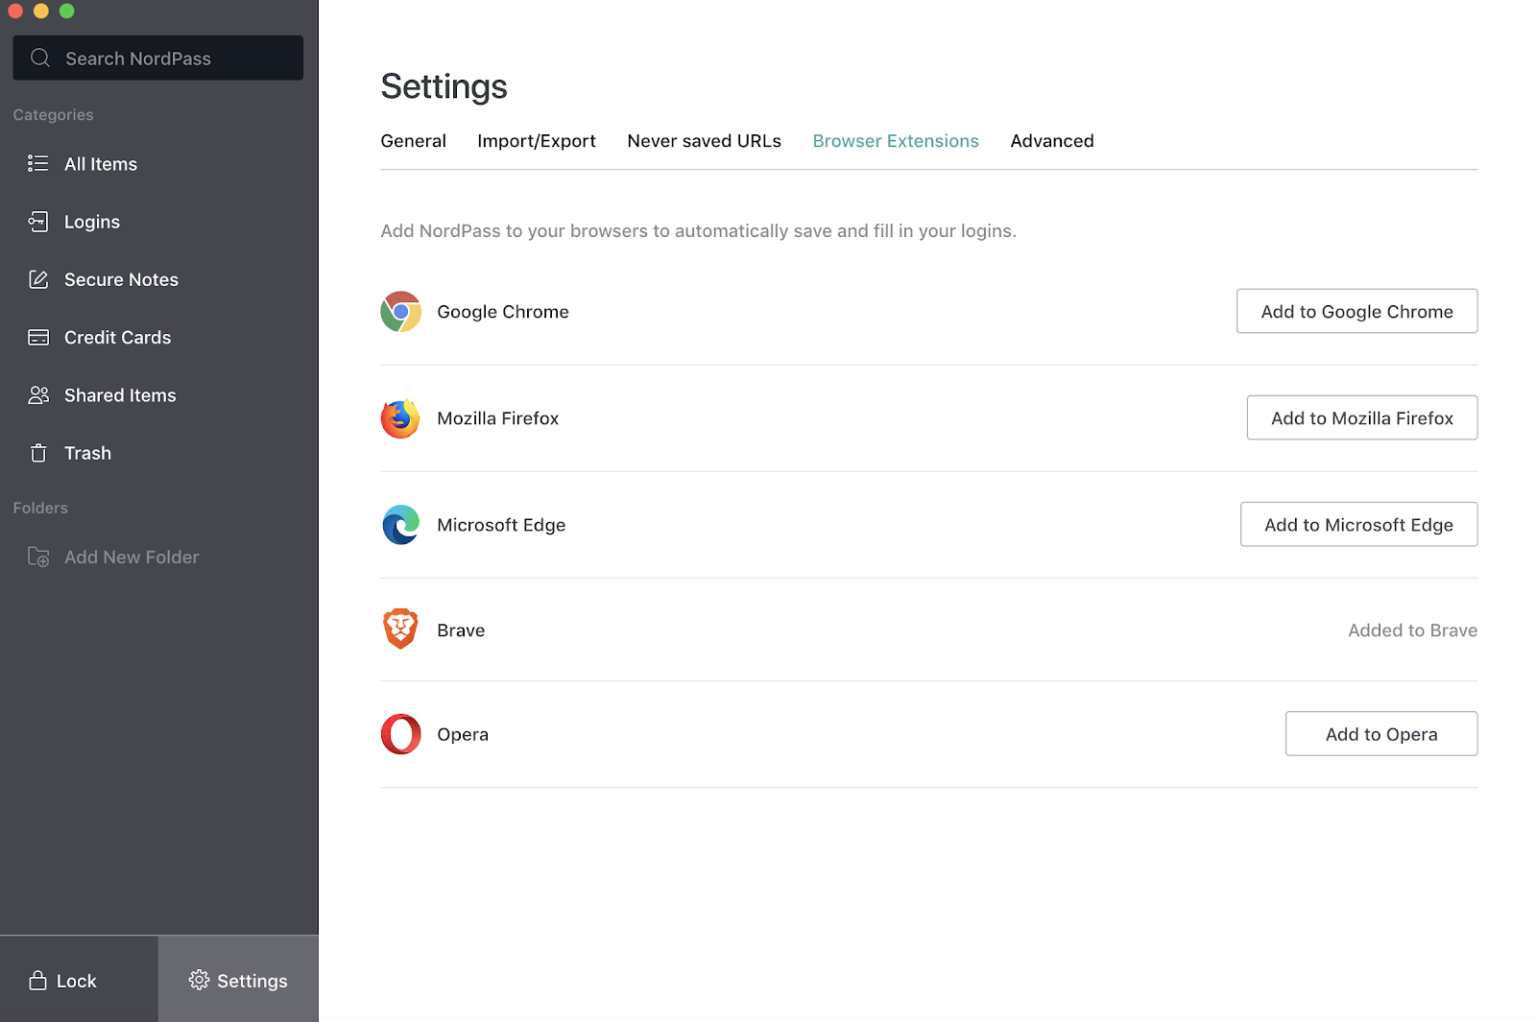1536x1022 pixels.
Task: Click the Search NordPass field
Action: pos(157,57)
